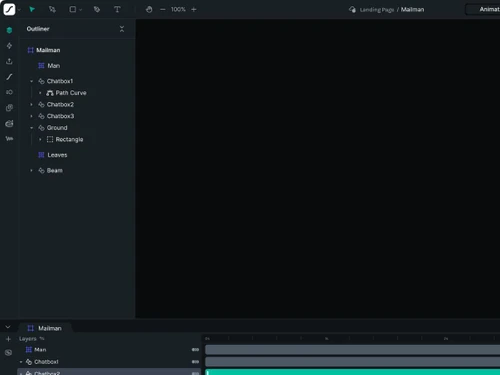Click the icon next to Layers label
This screenshot has height=375, width=500.
point(42,339)
